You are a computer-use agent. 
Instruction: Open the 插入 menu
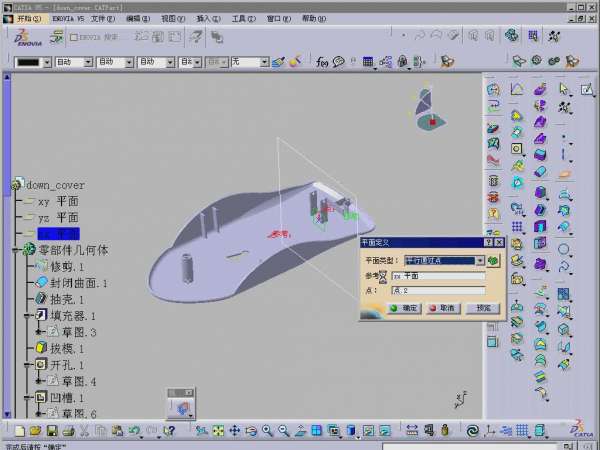[208, 18]
